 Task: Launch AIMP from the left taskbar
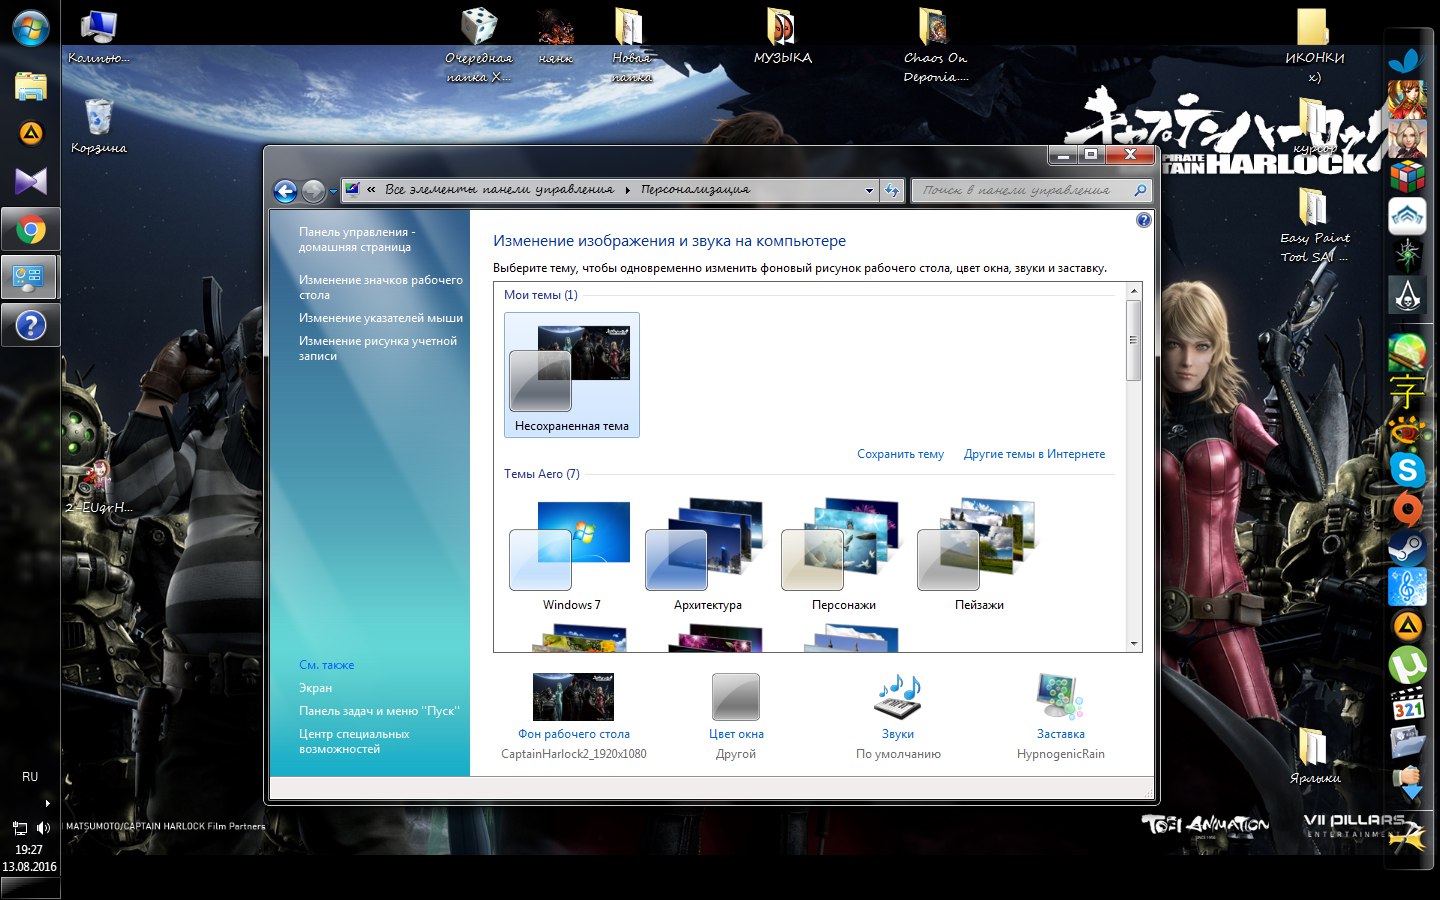point(31,133)
